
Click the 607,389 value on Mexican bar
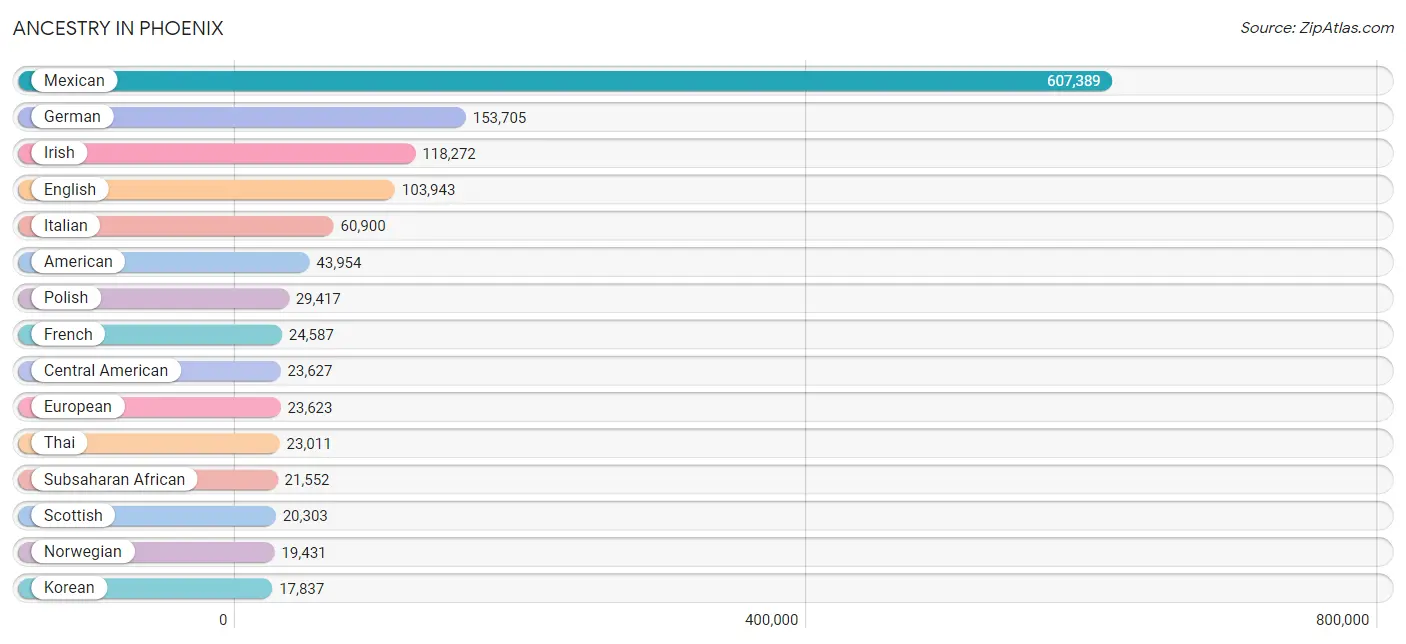[1073, 81]
